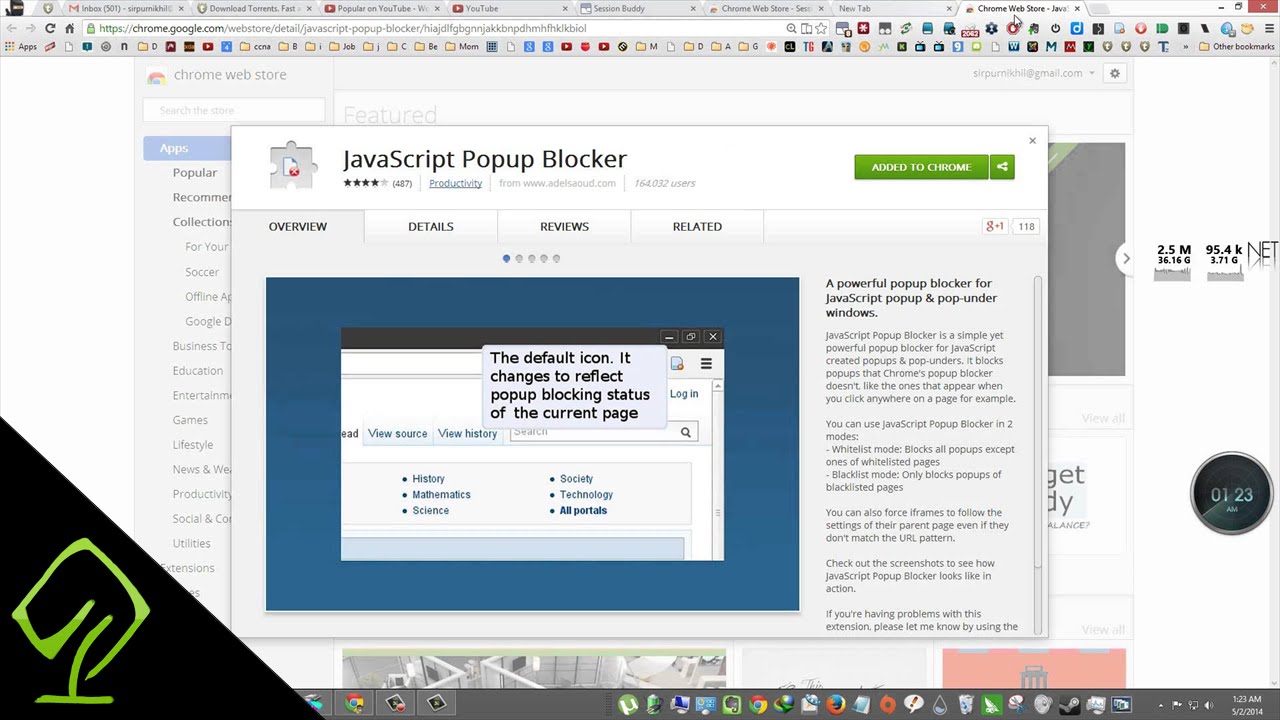The width and height of the screenshot is (1280, 720).
Task: Click the blue d extension icon
Action: point(1076,28)
